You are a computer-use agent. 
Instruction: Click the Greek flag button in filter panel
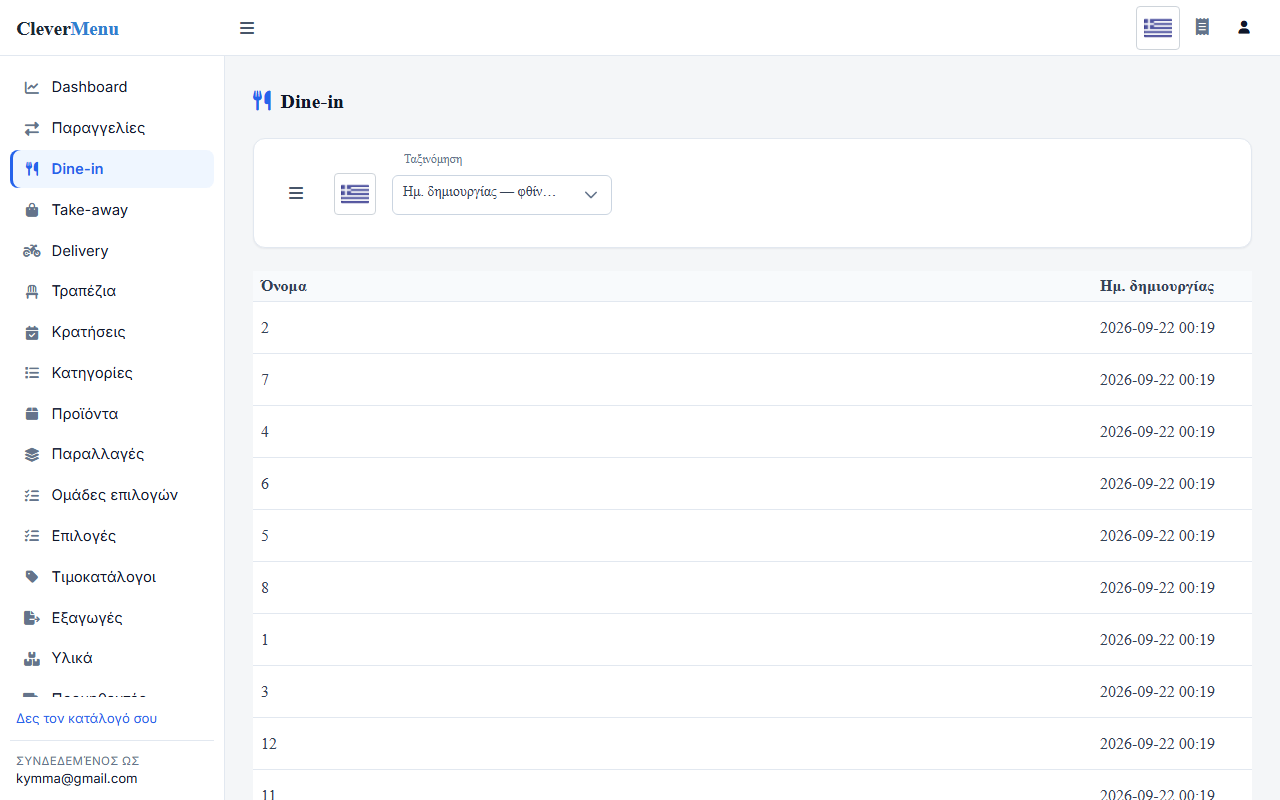(355, 194)
